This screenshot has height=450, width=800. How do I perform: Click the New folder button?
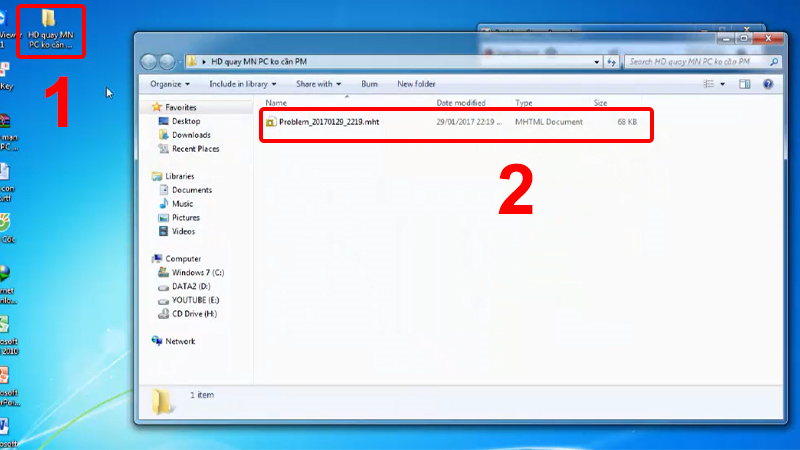[416, 84]
